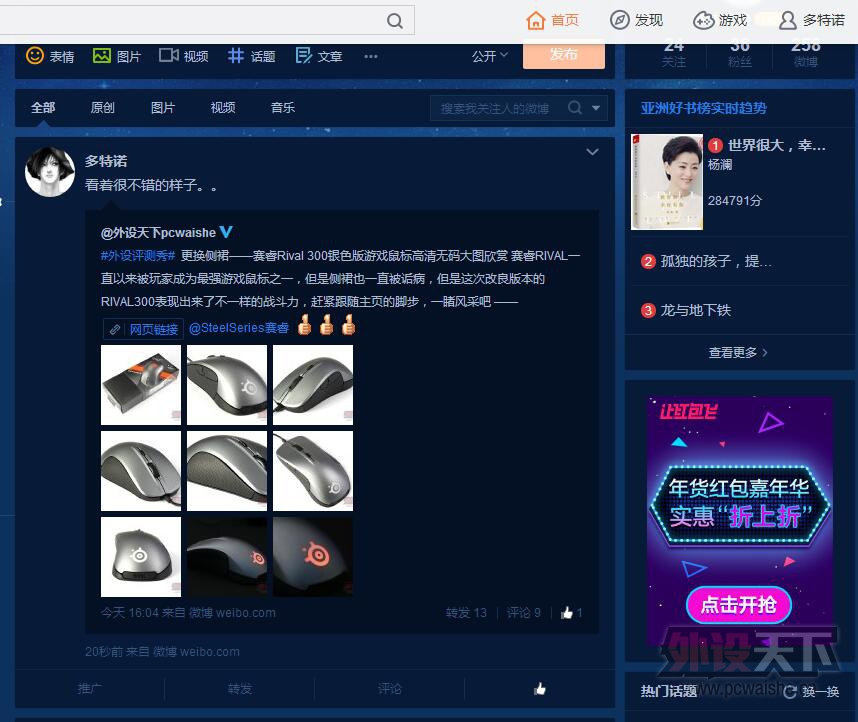Open 多特诺 user profile icon in top bar
The height and width of the screenshot is (722, 858).
(787, 20)
